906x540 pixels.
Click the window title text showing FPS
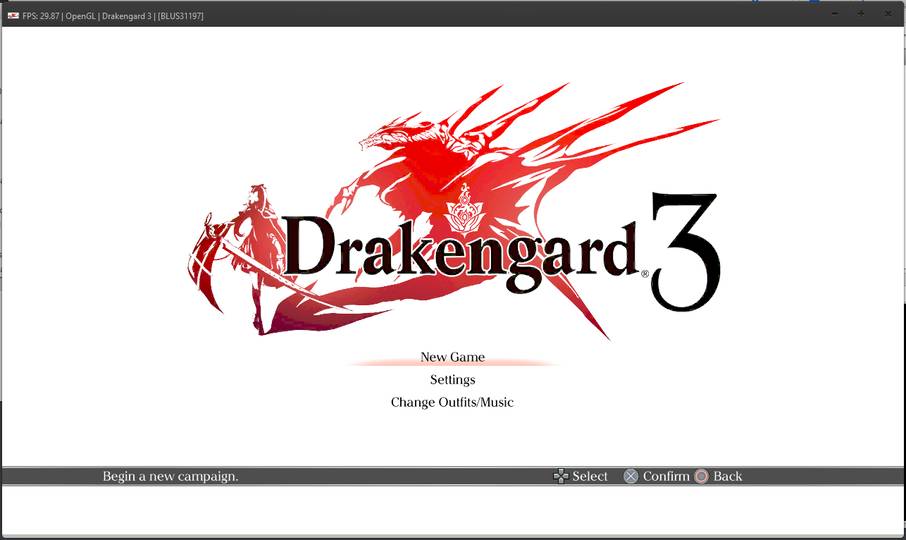113,16
